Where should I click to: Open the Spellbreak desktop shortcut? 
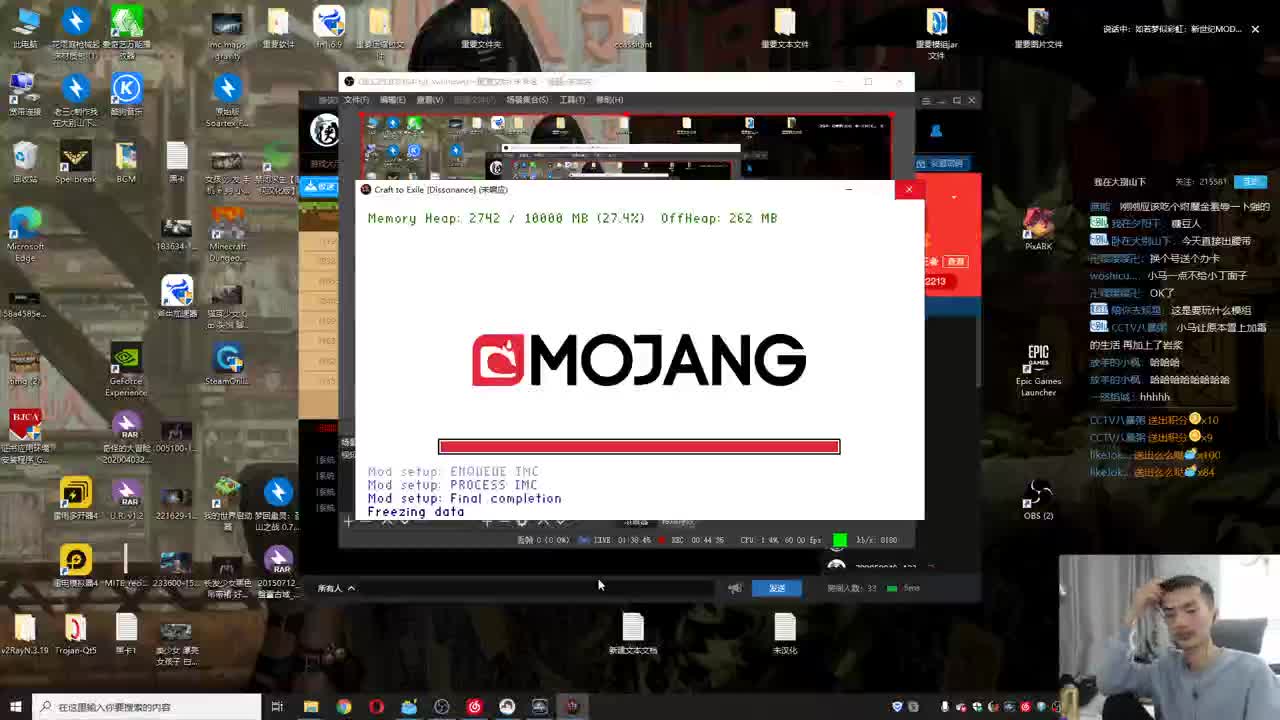(76, 164)
